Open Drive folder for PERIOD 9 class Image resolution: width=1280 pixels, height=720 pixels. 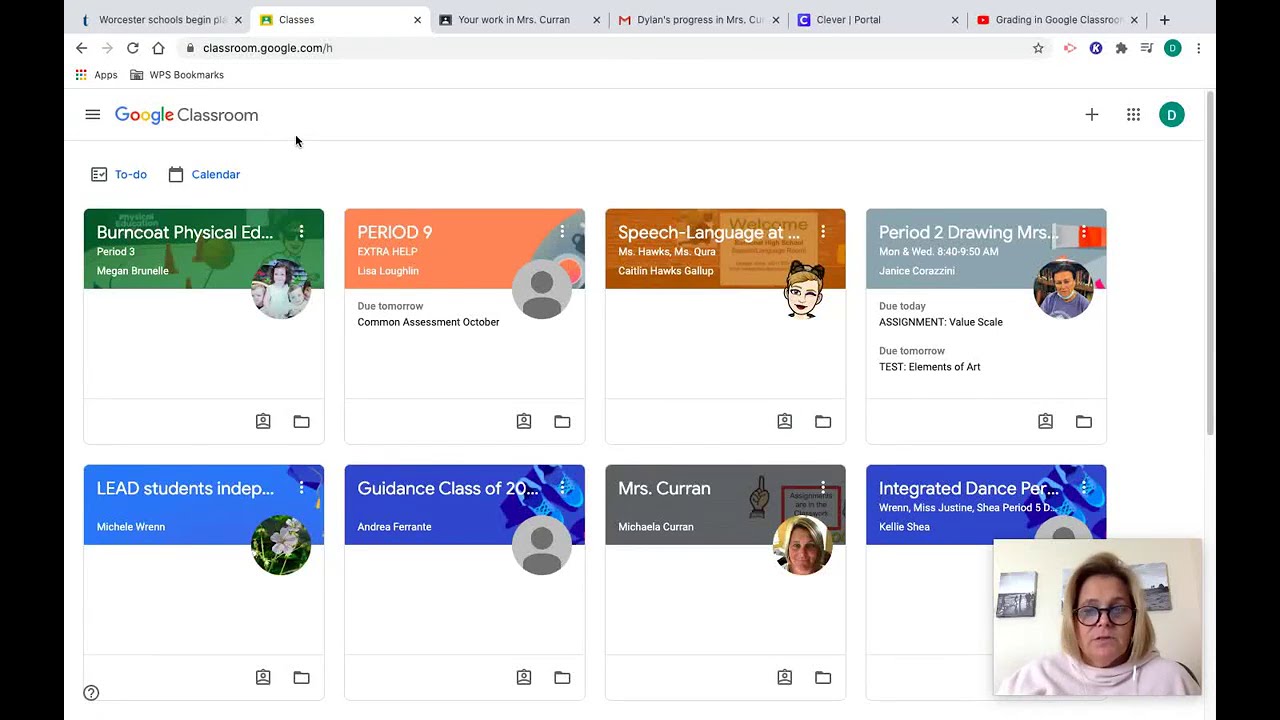[x=562, y=422]
